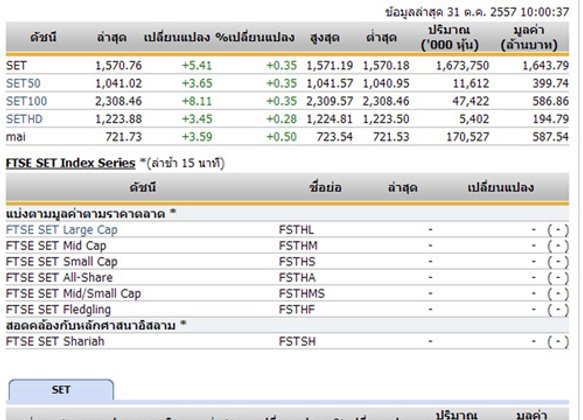Image resolution: width=583 pixels, height=420 pixels.
Task: Click the FTSE SET All-Share row
Action: pos(287,278)
